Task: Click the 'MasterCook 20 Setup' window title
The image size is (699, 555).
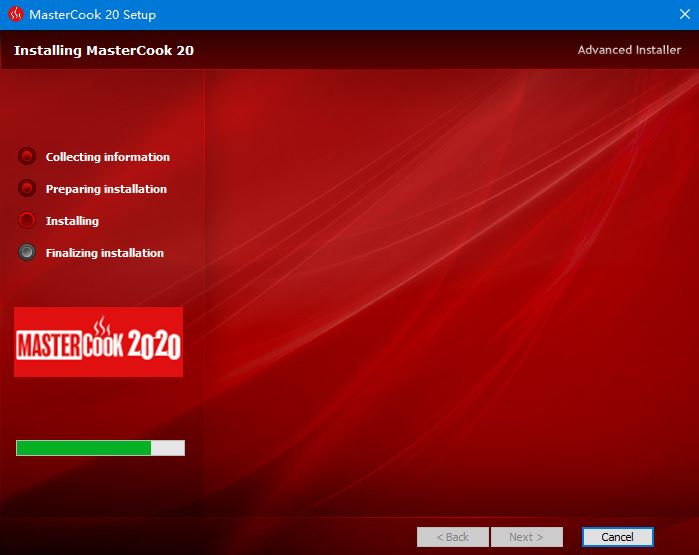Action: (93, 15)
